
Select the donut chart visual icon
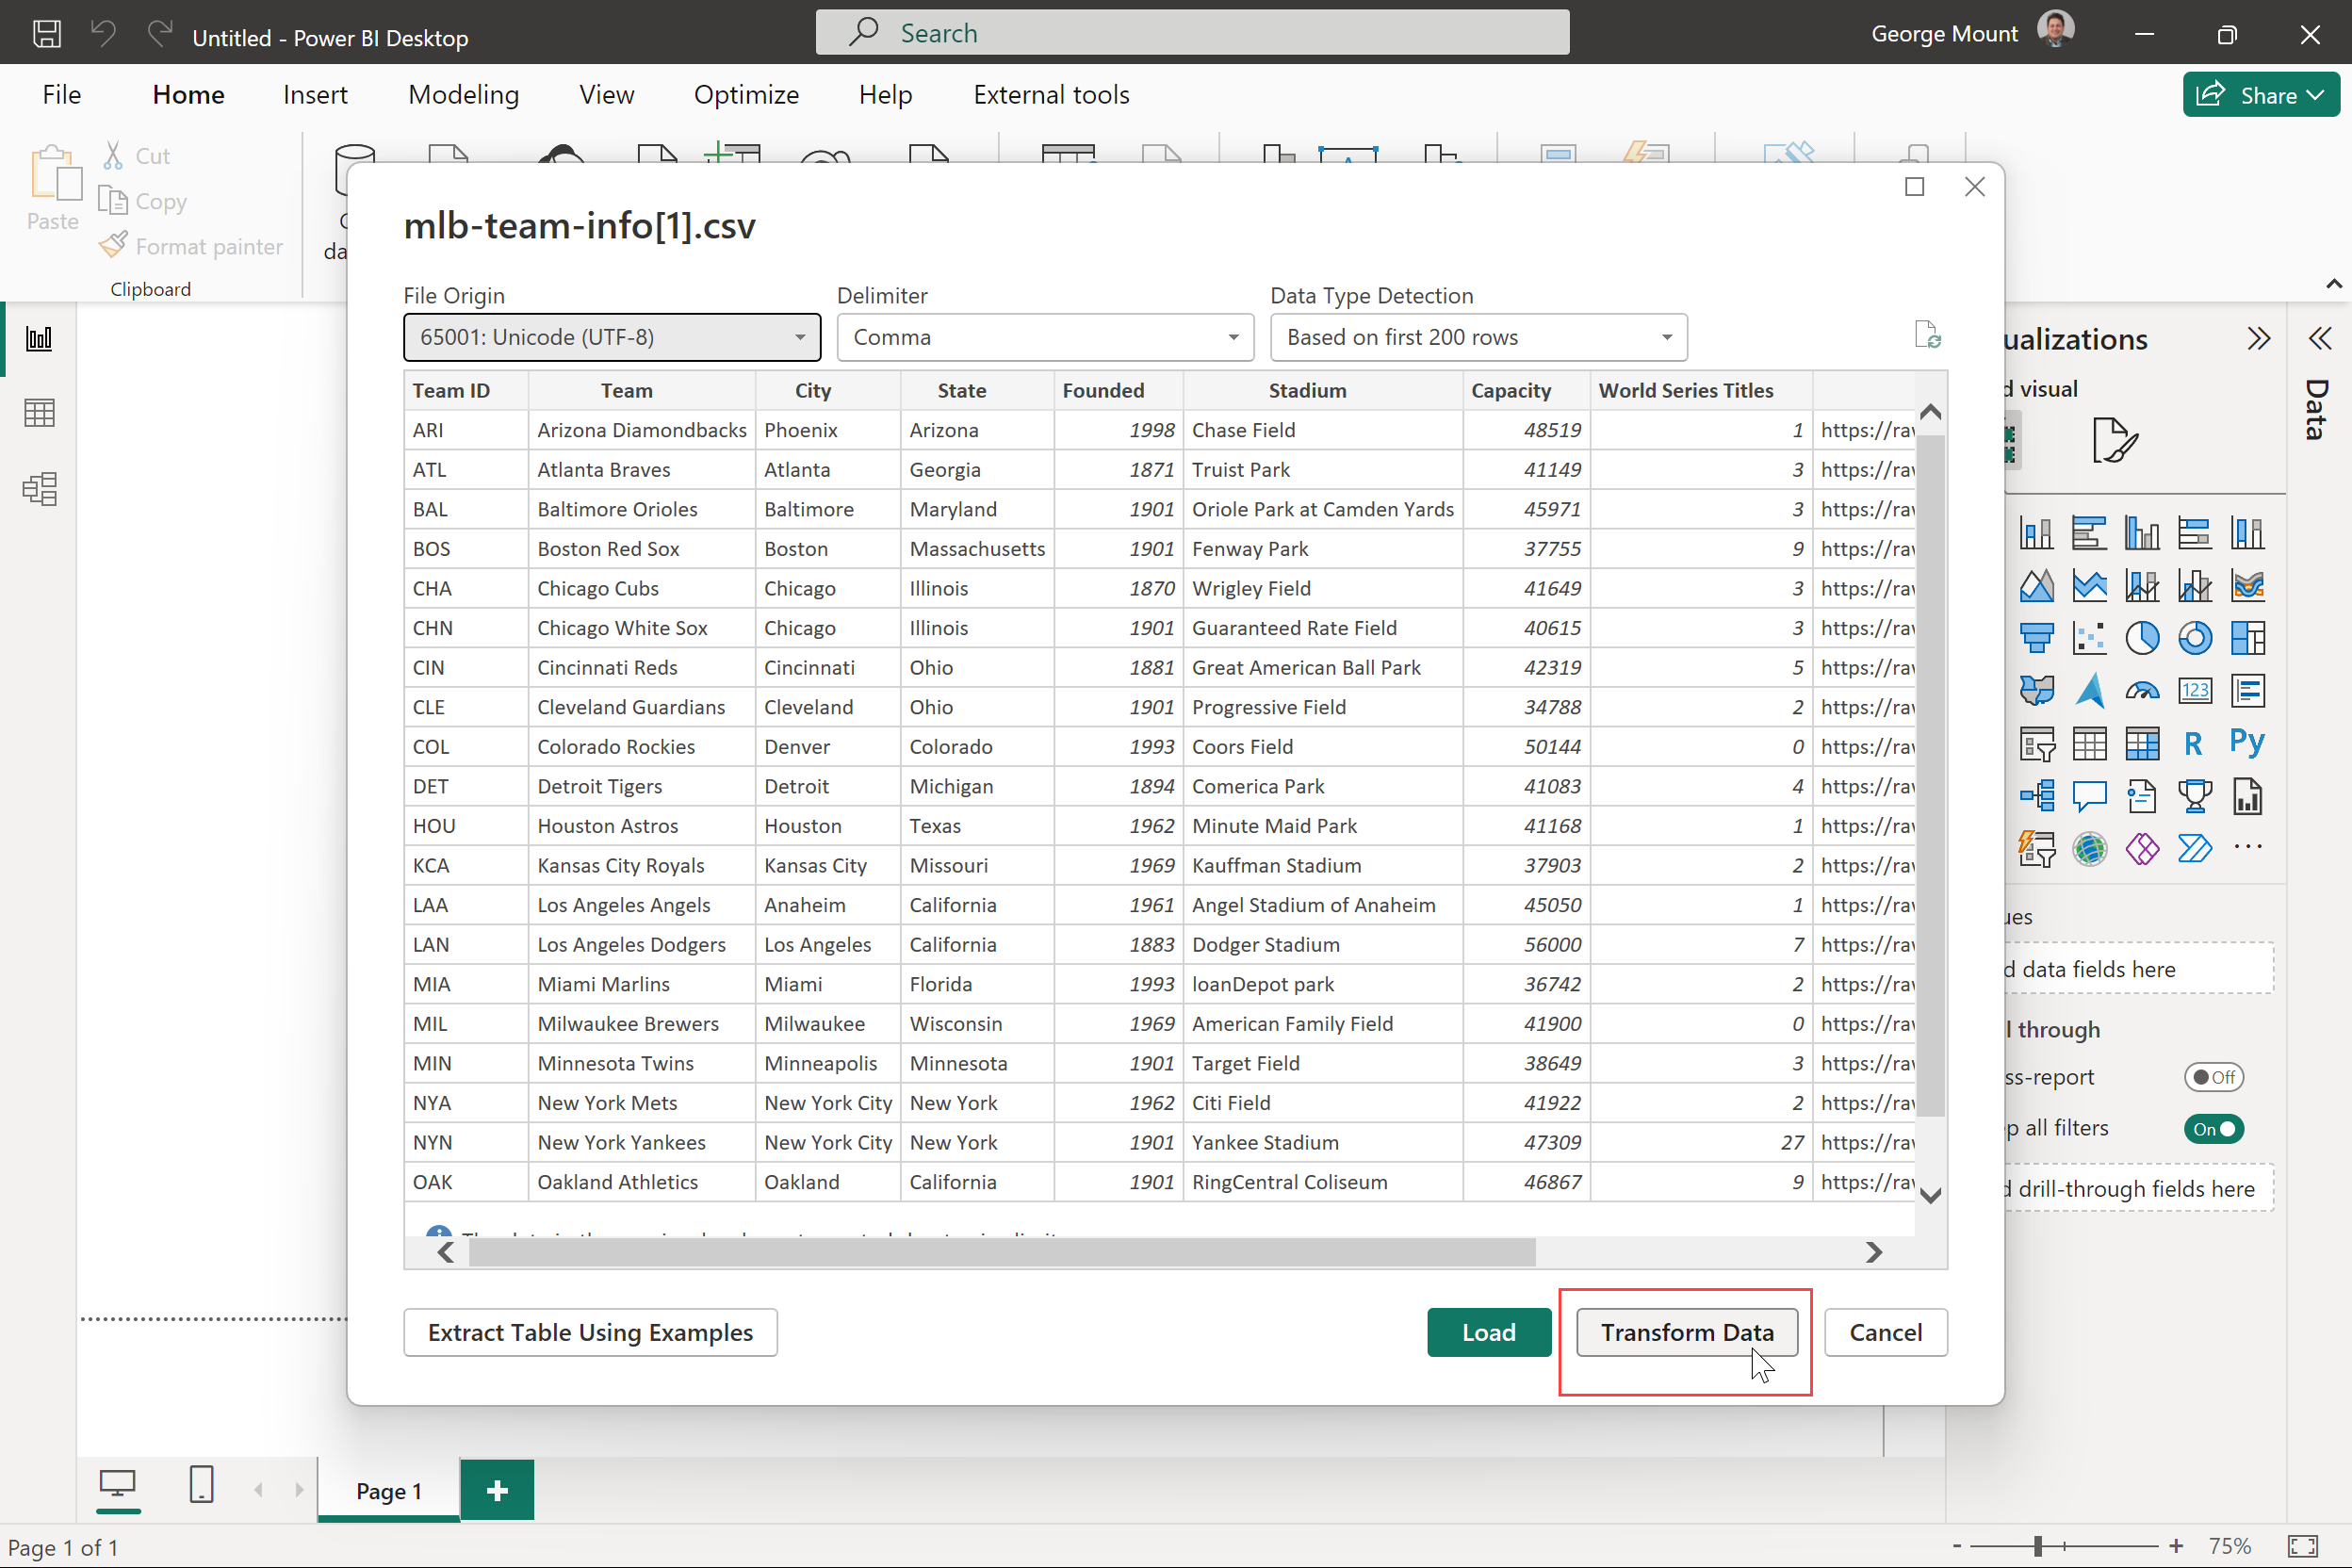[2194, 638]
